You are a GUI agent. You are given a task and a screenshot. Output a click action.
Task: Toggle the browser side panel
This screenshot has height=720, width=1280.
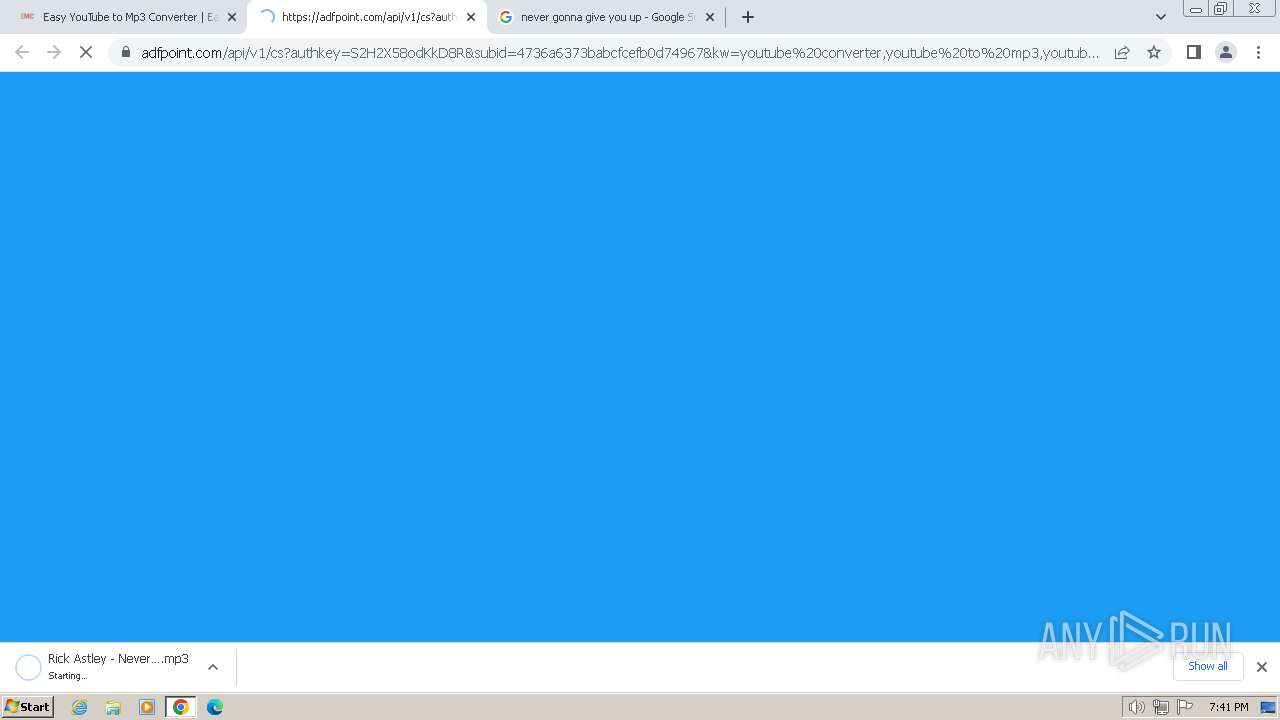(1193, 52)
